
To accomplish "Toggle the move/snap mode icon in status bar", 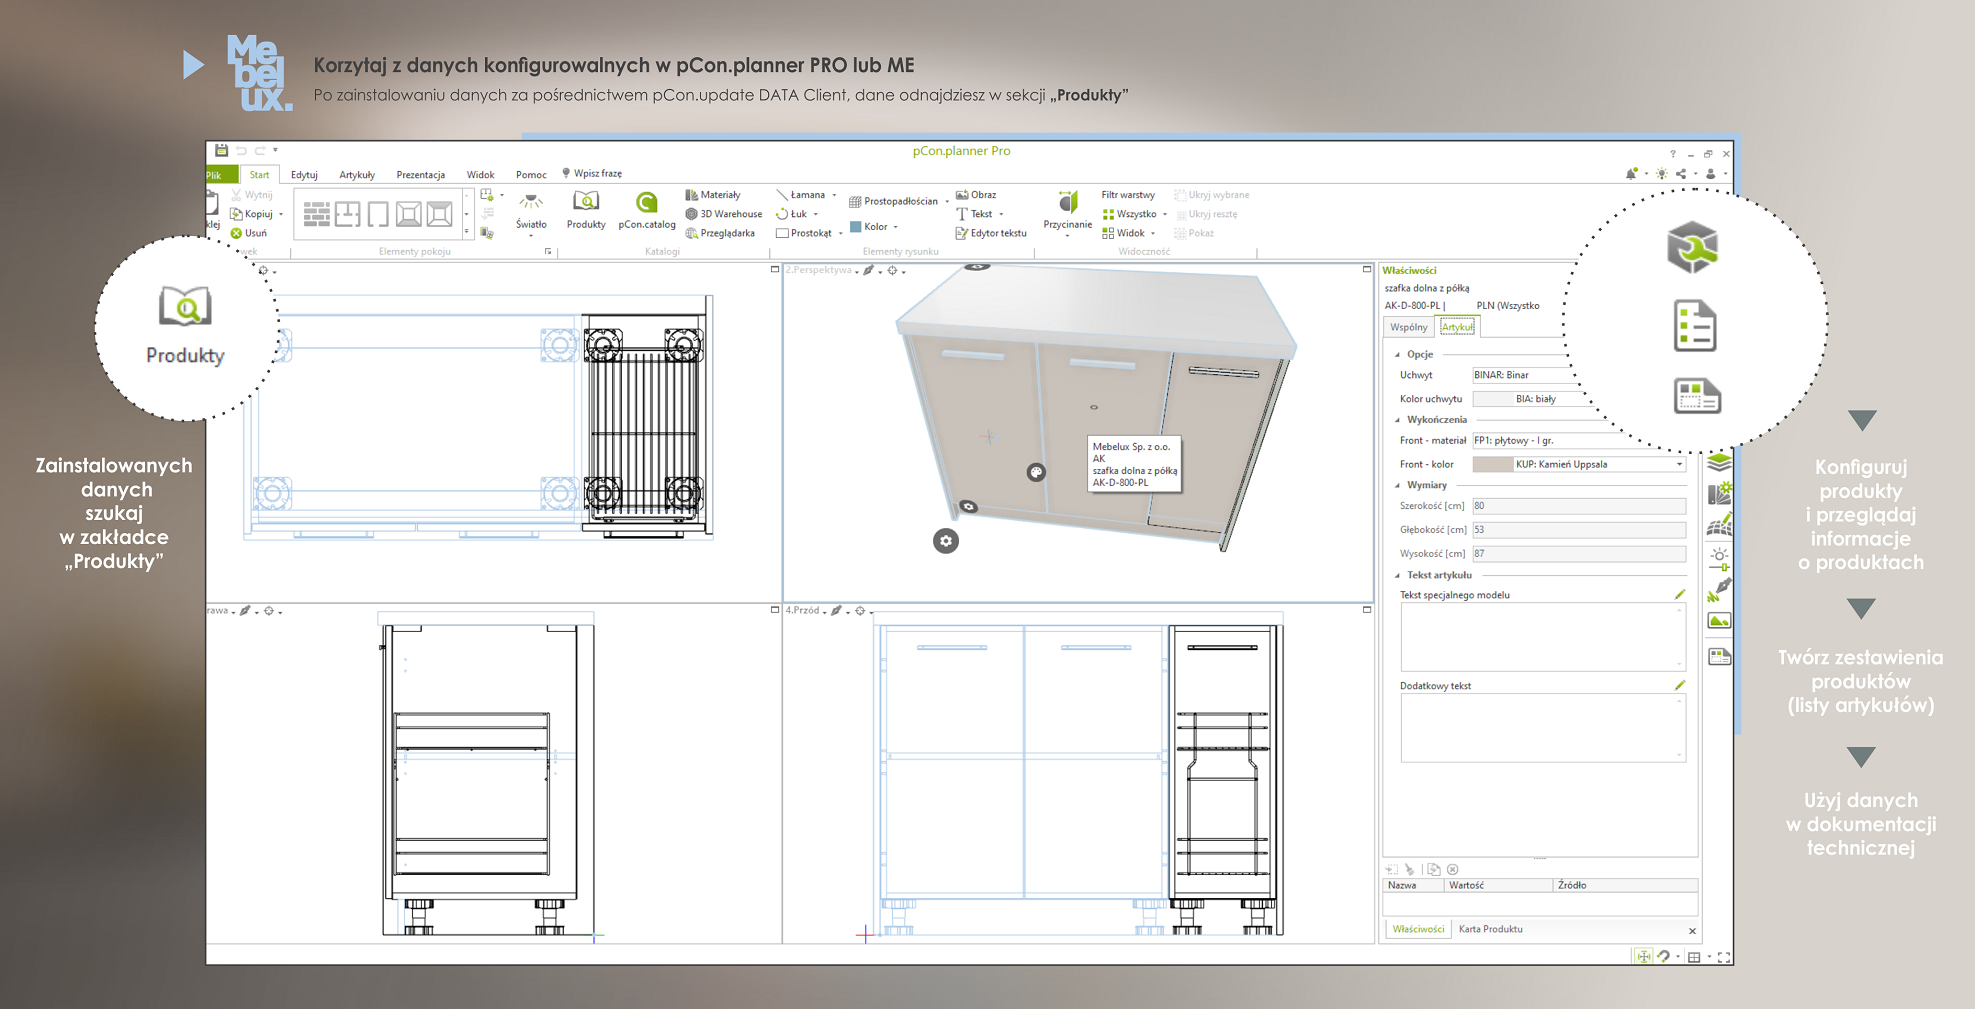I will coord(1643,957).
